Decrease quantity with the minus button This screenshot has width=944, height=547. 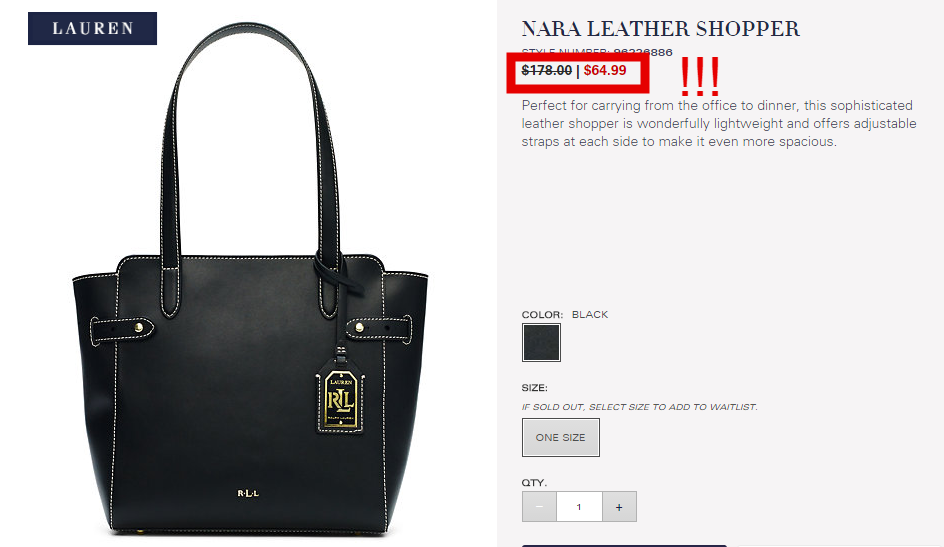click(539, 507)
